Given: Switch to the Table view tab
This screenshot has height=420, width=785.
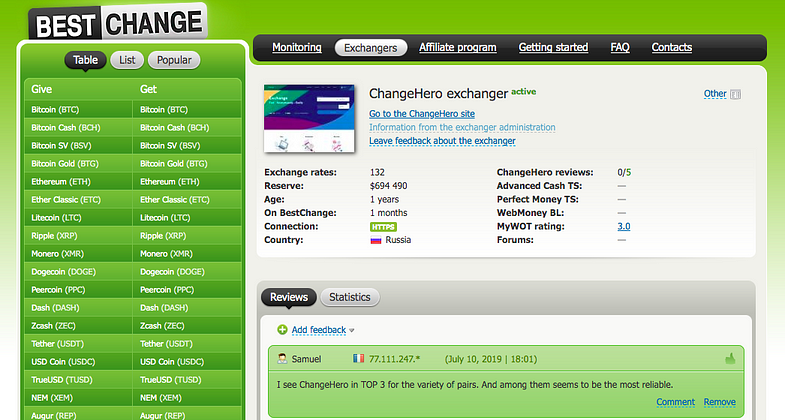Looking at the screenshot, I should [x=86, y=60].
